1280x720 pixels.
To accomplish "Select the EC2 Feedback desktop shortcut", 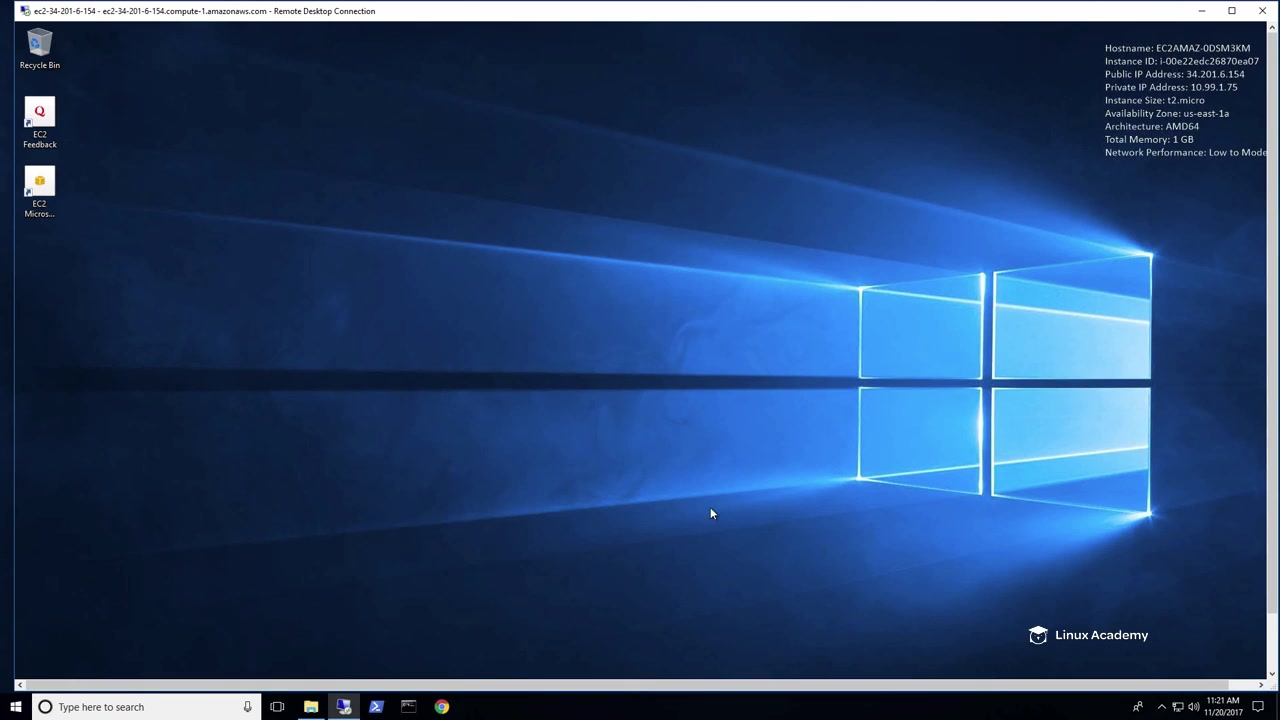I will click(x=39, y=124).
